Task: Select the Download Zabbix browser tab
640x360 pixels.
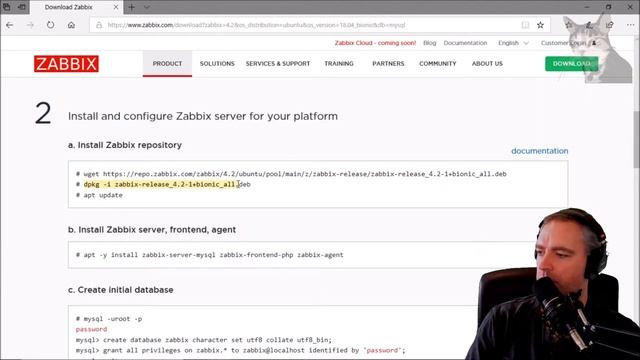Action: coord(76,7)
